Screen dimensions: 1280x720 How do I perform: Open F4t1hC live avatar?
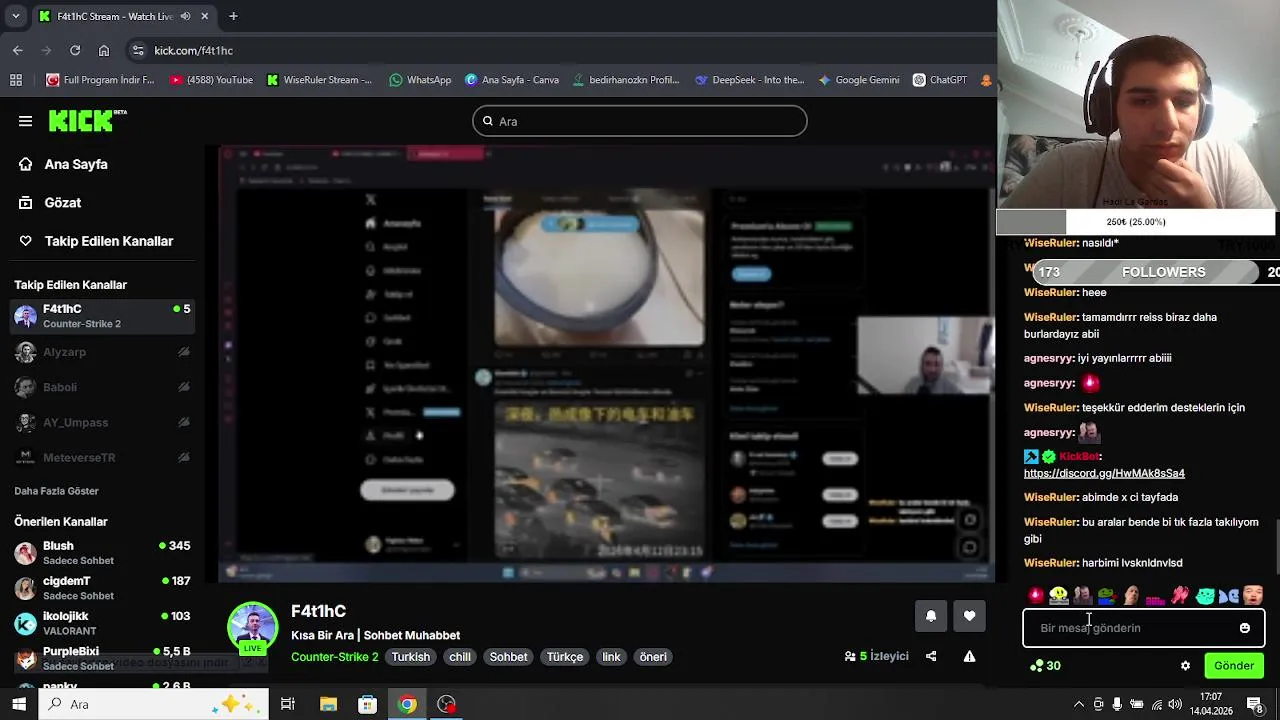click(x=253, y=628)
